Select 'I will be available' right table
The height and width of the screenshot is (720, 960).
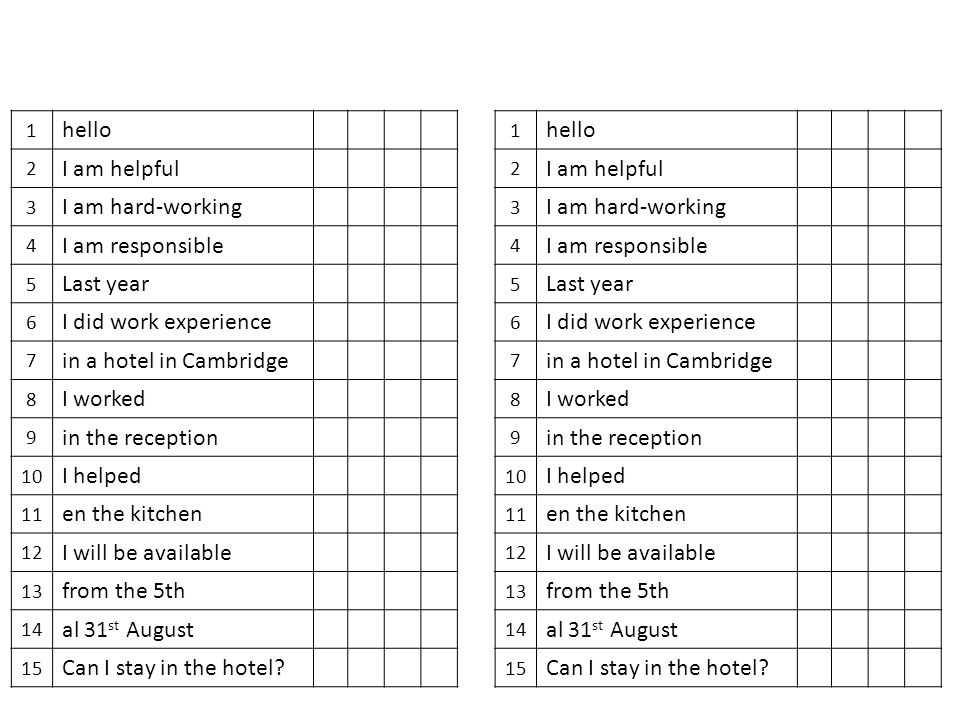point(667,553)
